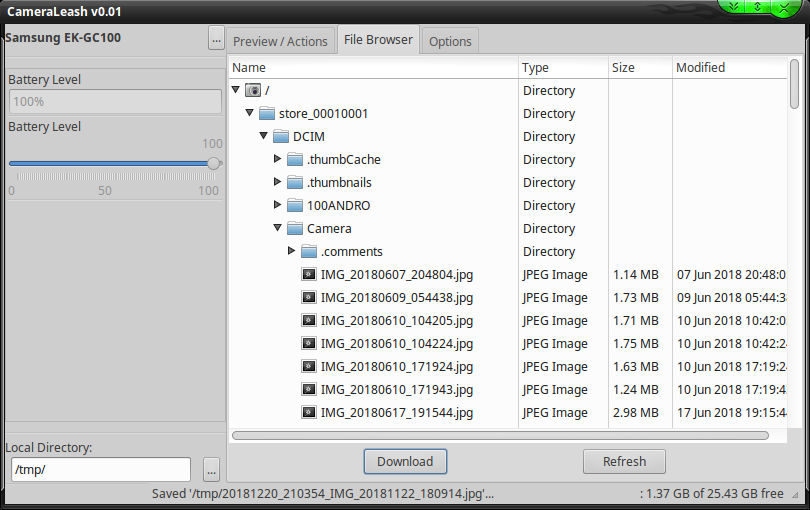Click the 1.37 GB of 25.43 GB free status
The height and width of the screenshot is (510, 810).
pyautogui.click(x=712, y=493)
